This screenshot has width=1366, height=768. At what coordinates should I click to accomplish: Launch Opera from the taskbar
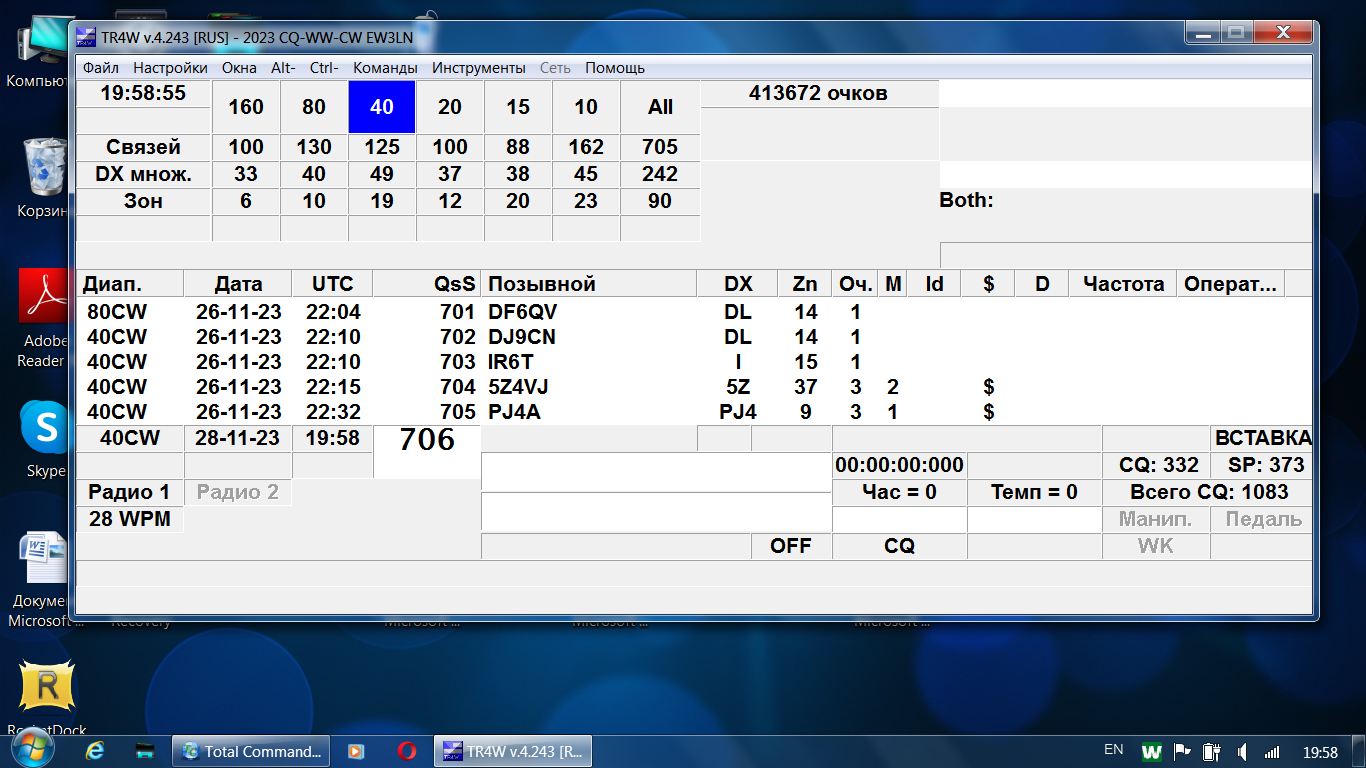pos(406,751)
